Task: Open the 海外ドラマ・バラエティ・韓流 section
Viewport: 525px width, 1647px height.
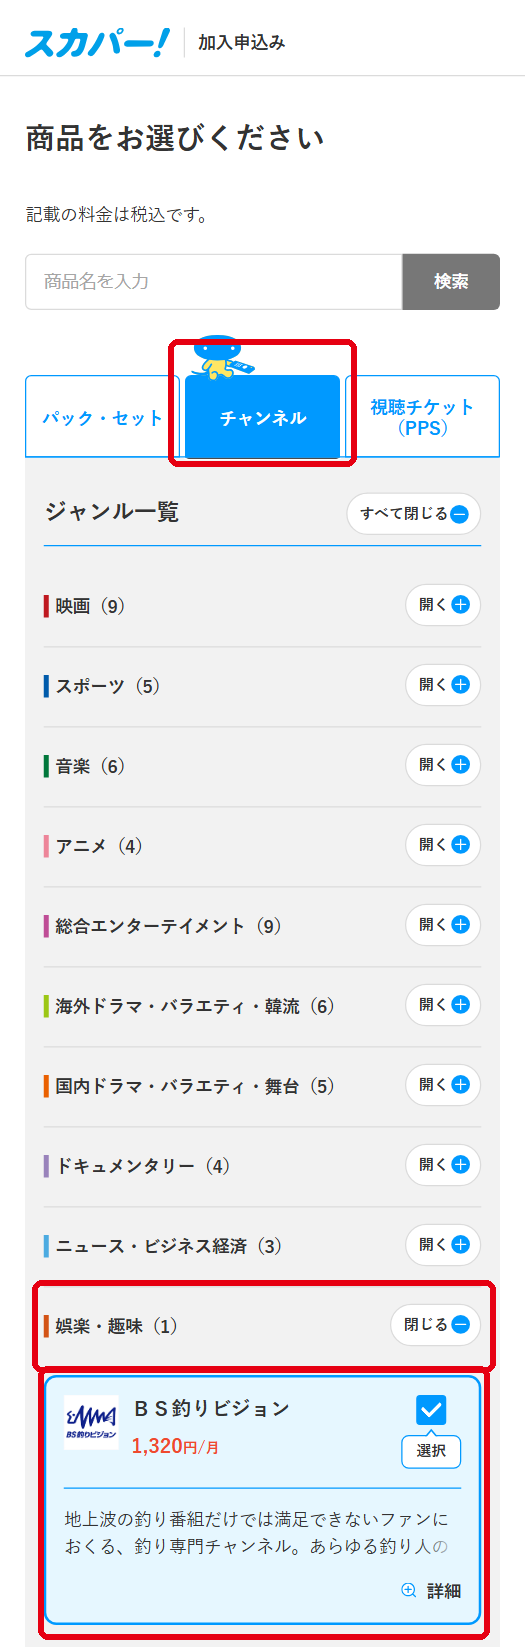Action: (x=443, y=1005)
